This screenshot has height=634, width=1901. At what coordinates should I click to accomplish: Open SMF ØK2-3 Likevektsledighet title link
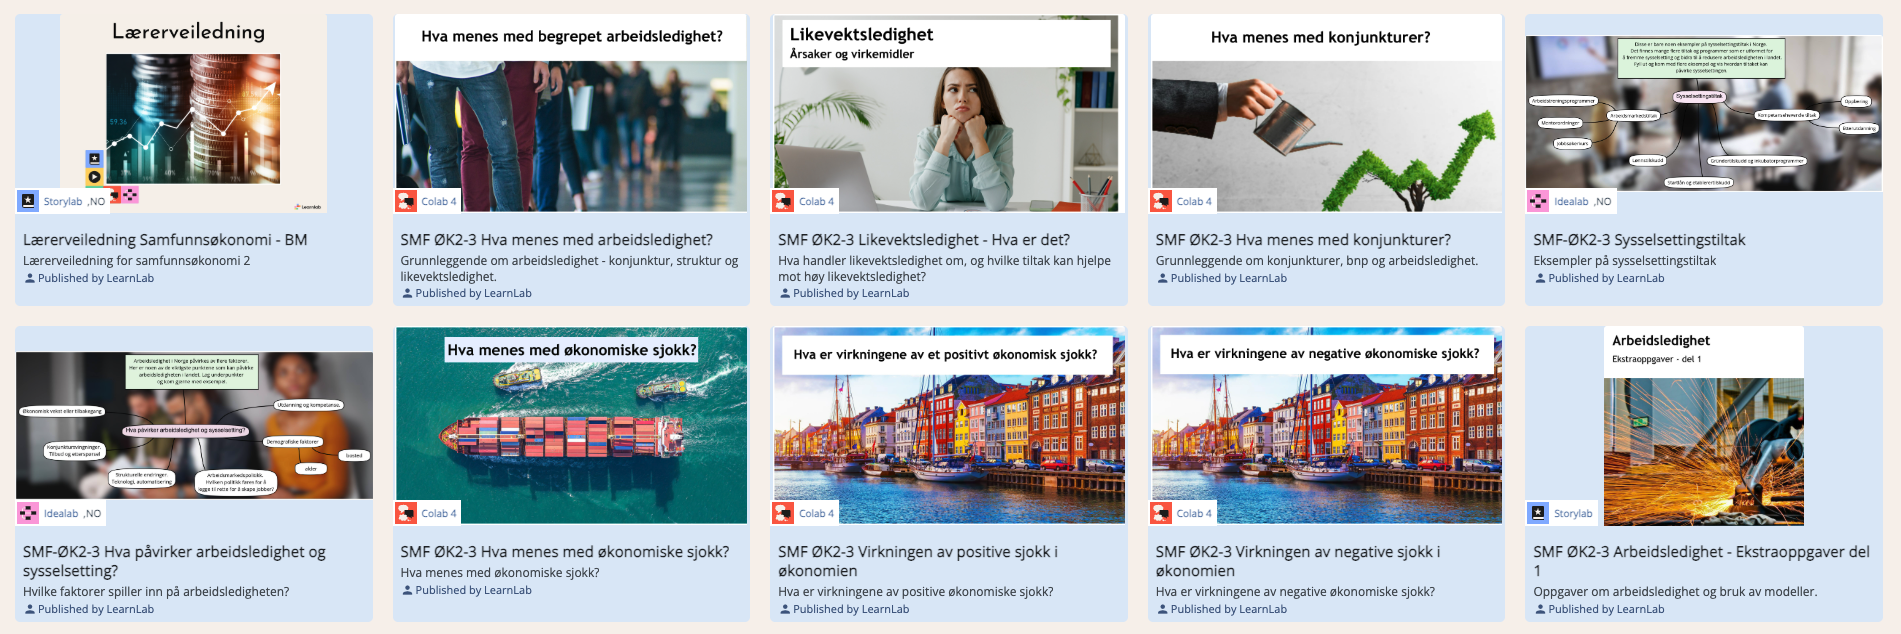tap(924, 240)
